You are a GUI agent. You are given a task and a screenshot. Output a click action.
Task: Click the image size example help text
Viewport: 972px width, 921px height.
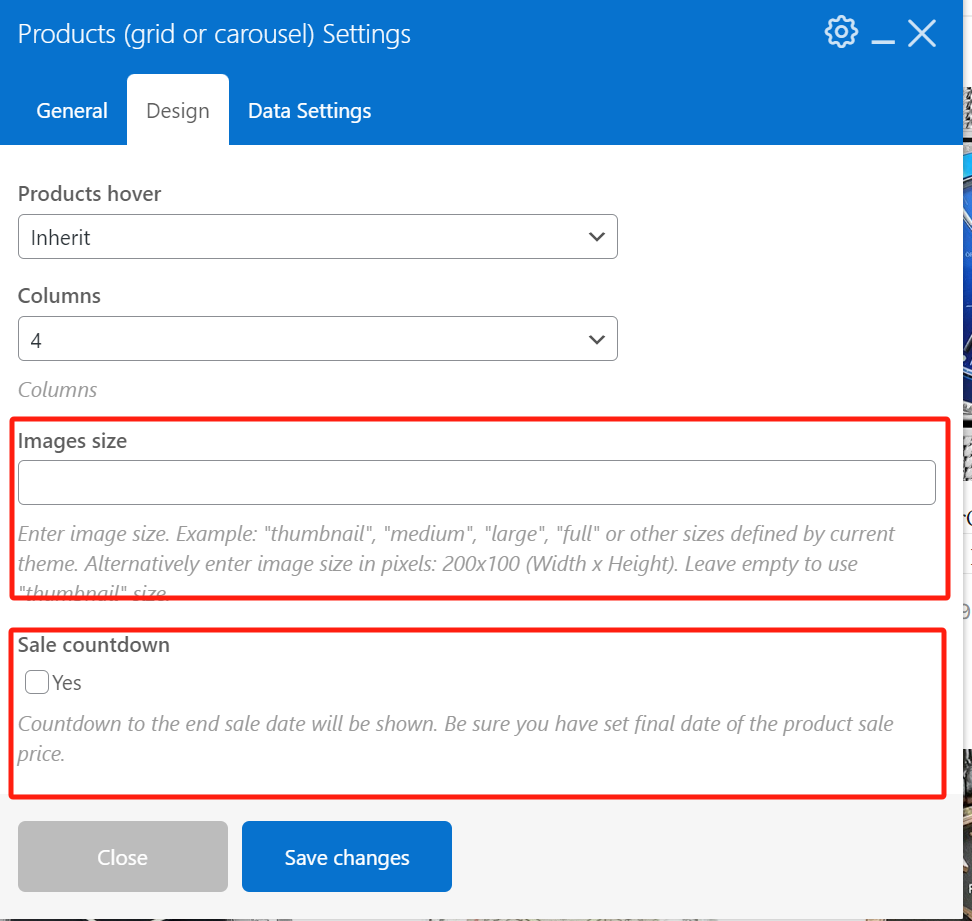456,549
